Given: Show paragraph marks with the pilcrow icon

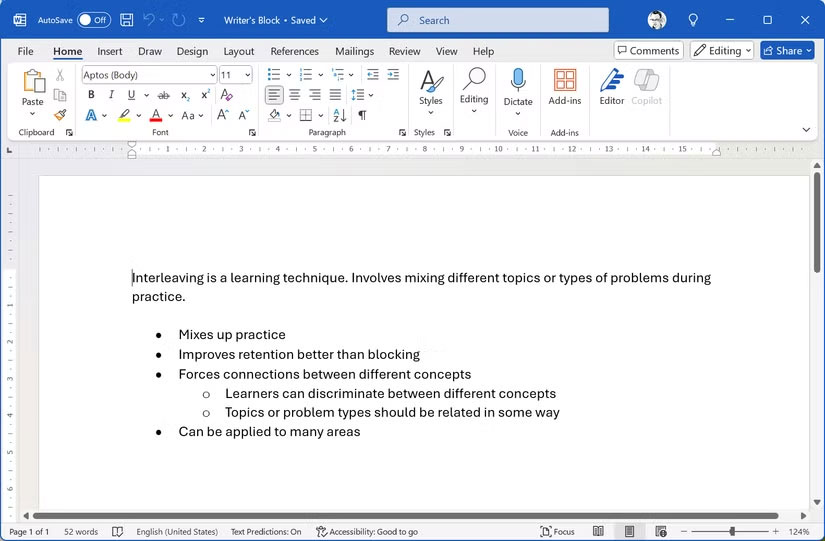Looking at the screenshot, I should [x=362, y=115].
